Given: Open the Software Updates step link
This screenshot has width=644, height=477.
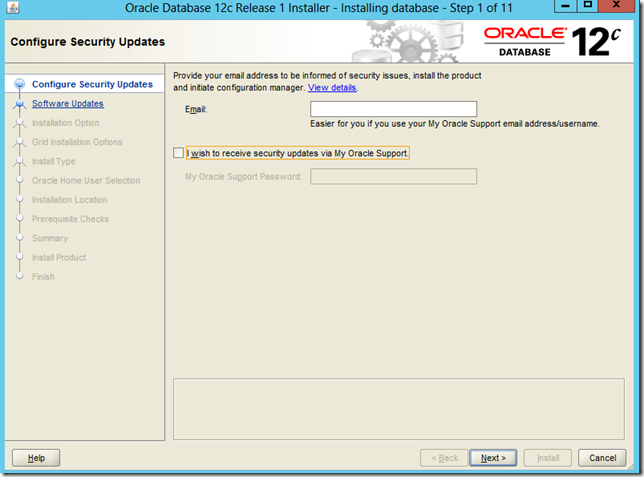Looking at the screenshot, I should tap(68, 104).
